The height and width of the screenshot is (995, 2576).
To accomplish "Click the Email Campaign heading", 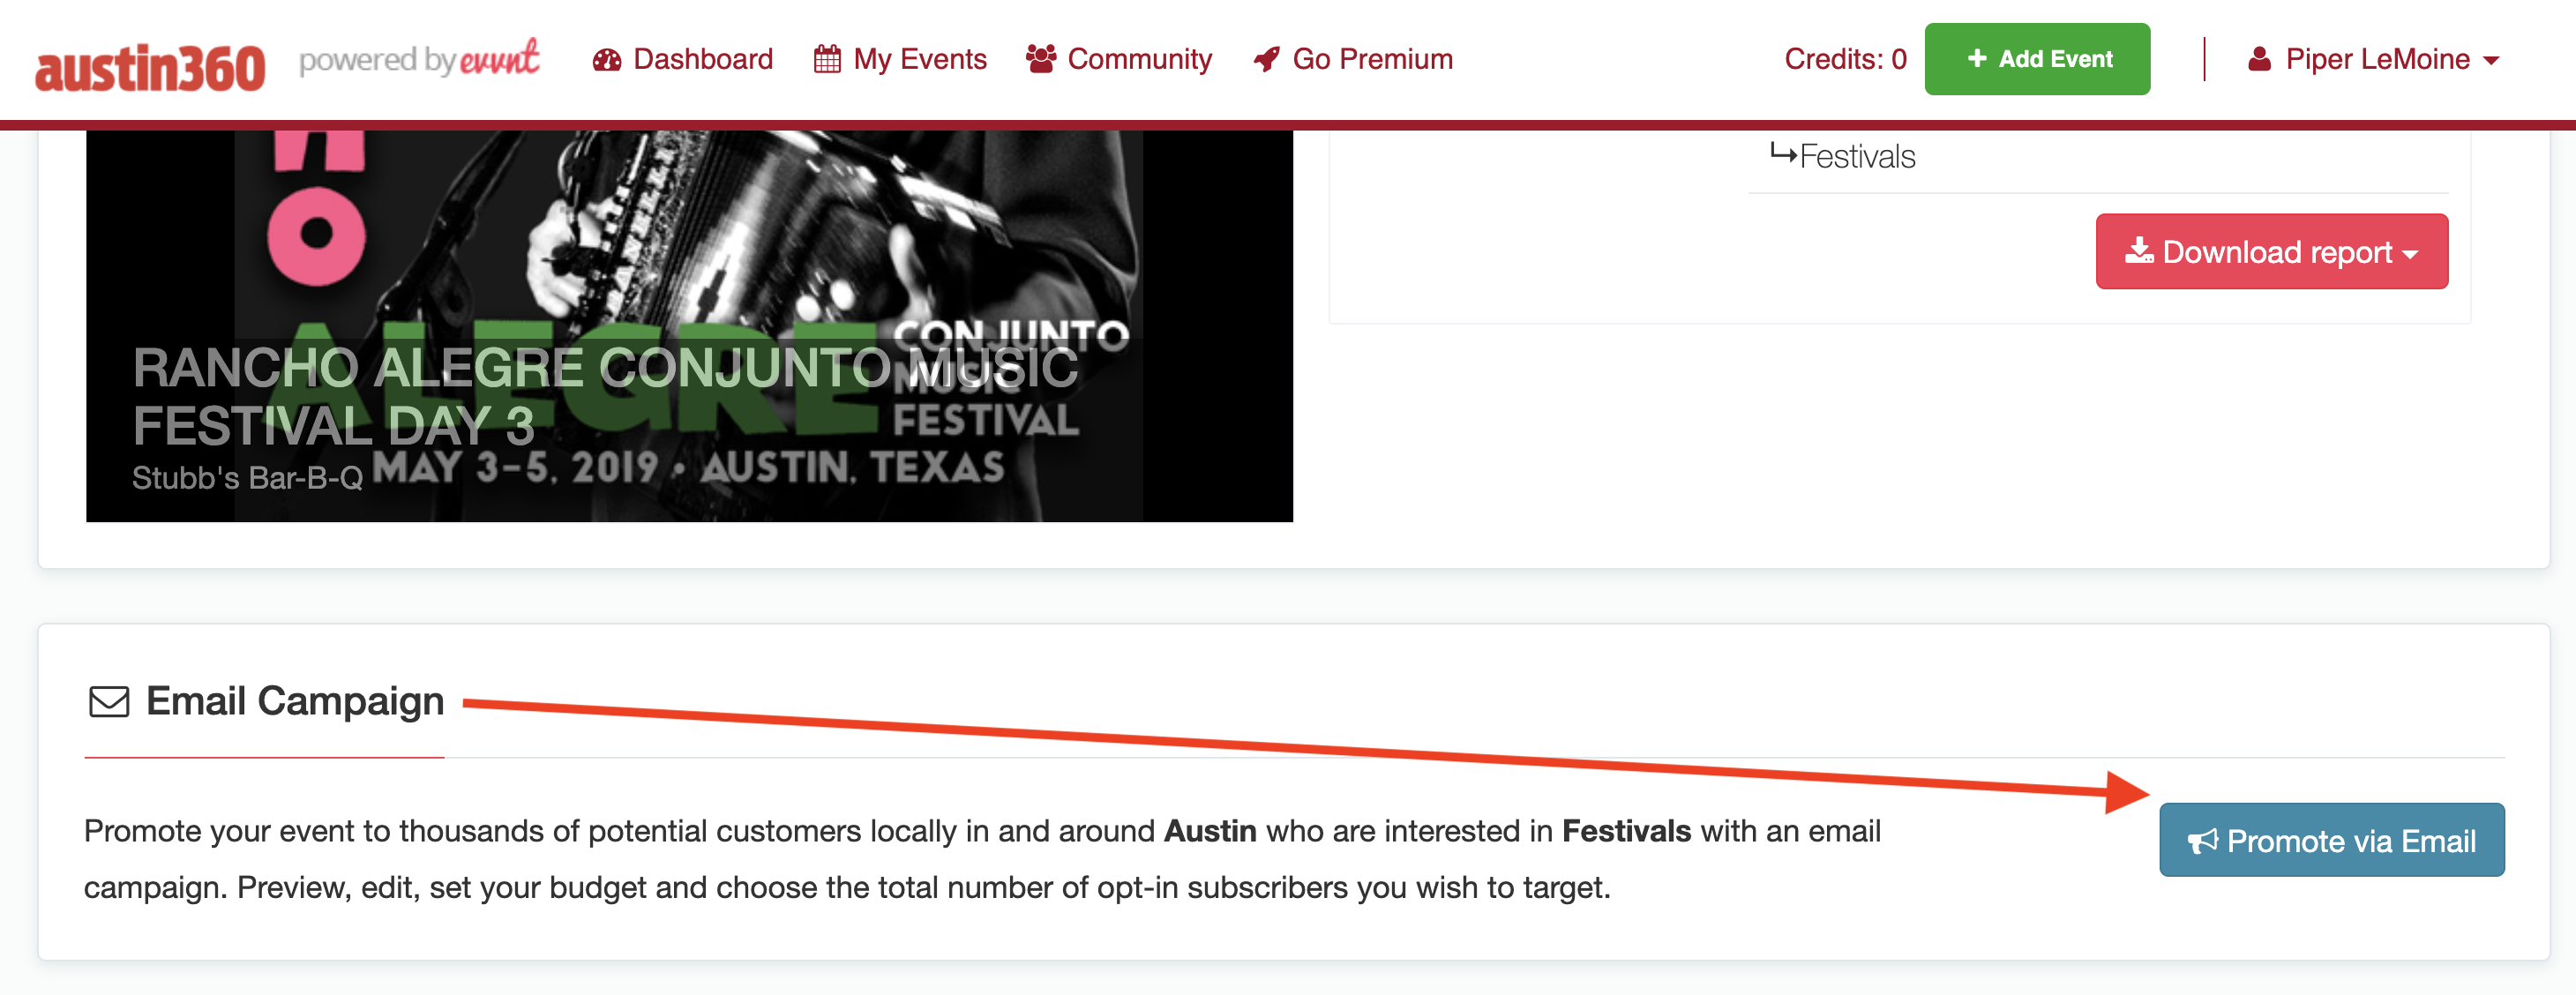I will point(295,701).
